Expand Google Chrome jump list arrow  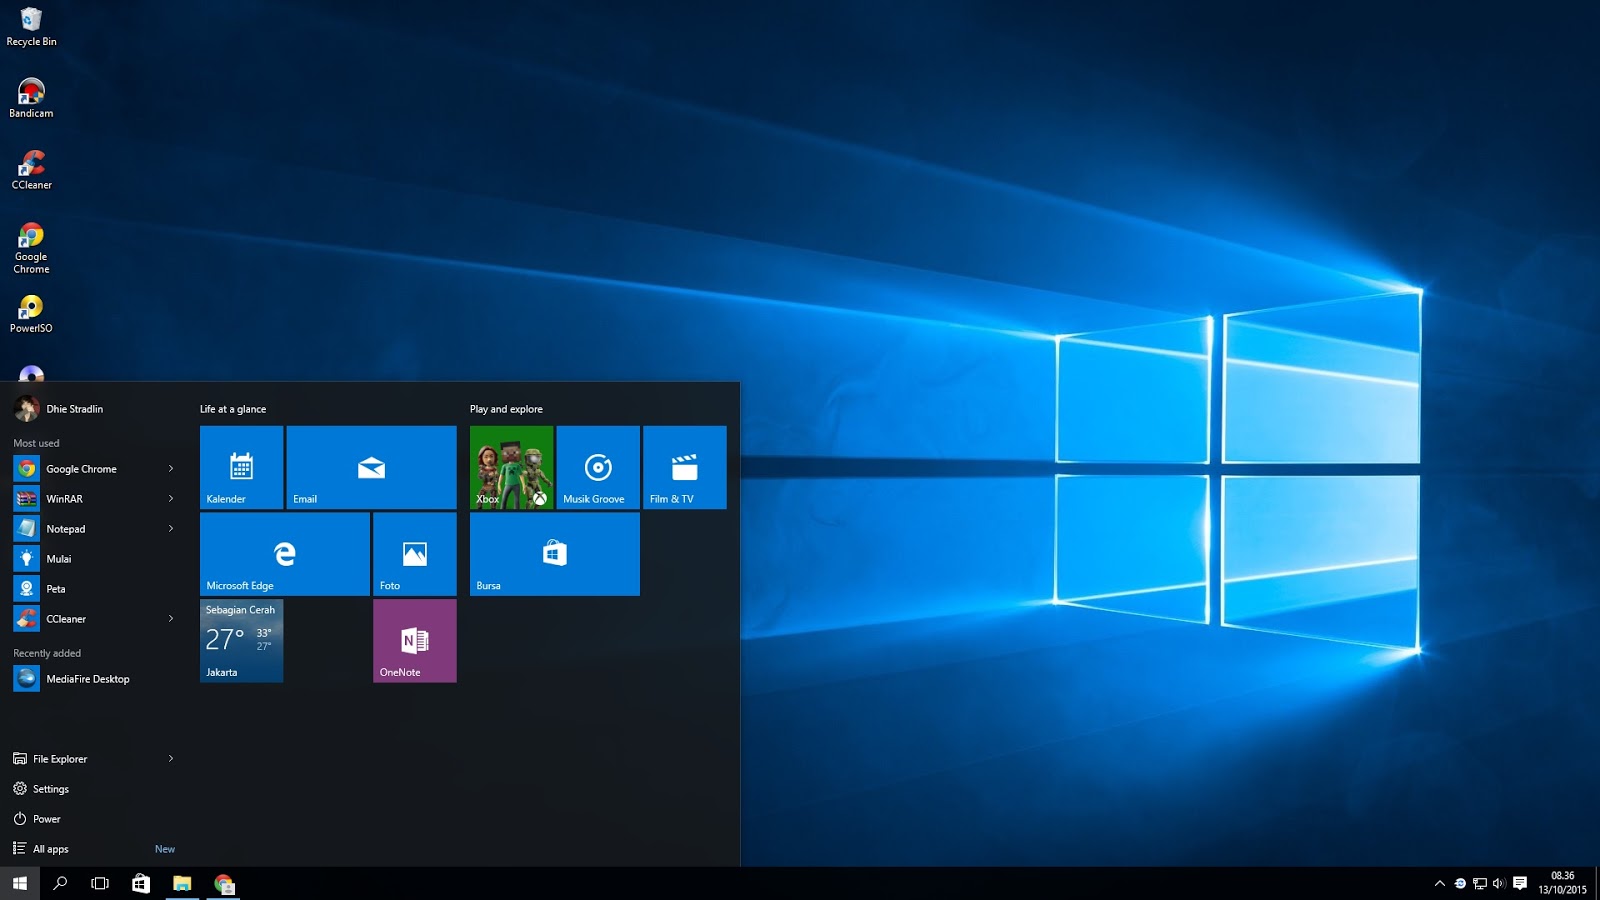point(171,469)
